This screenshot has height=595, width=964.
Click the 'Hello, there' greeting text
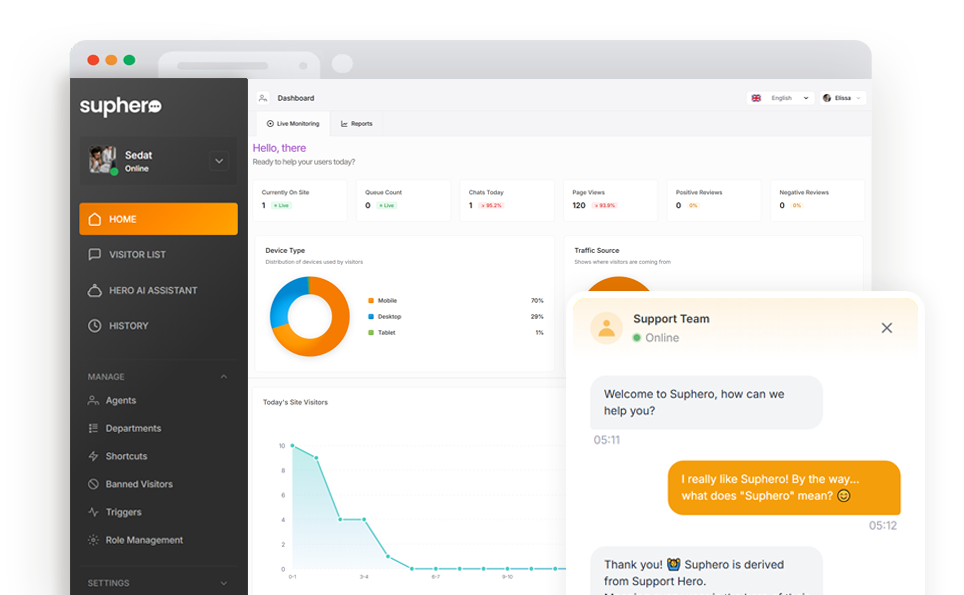coord(279,148)
